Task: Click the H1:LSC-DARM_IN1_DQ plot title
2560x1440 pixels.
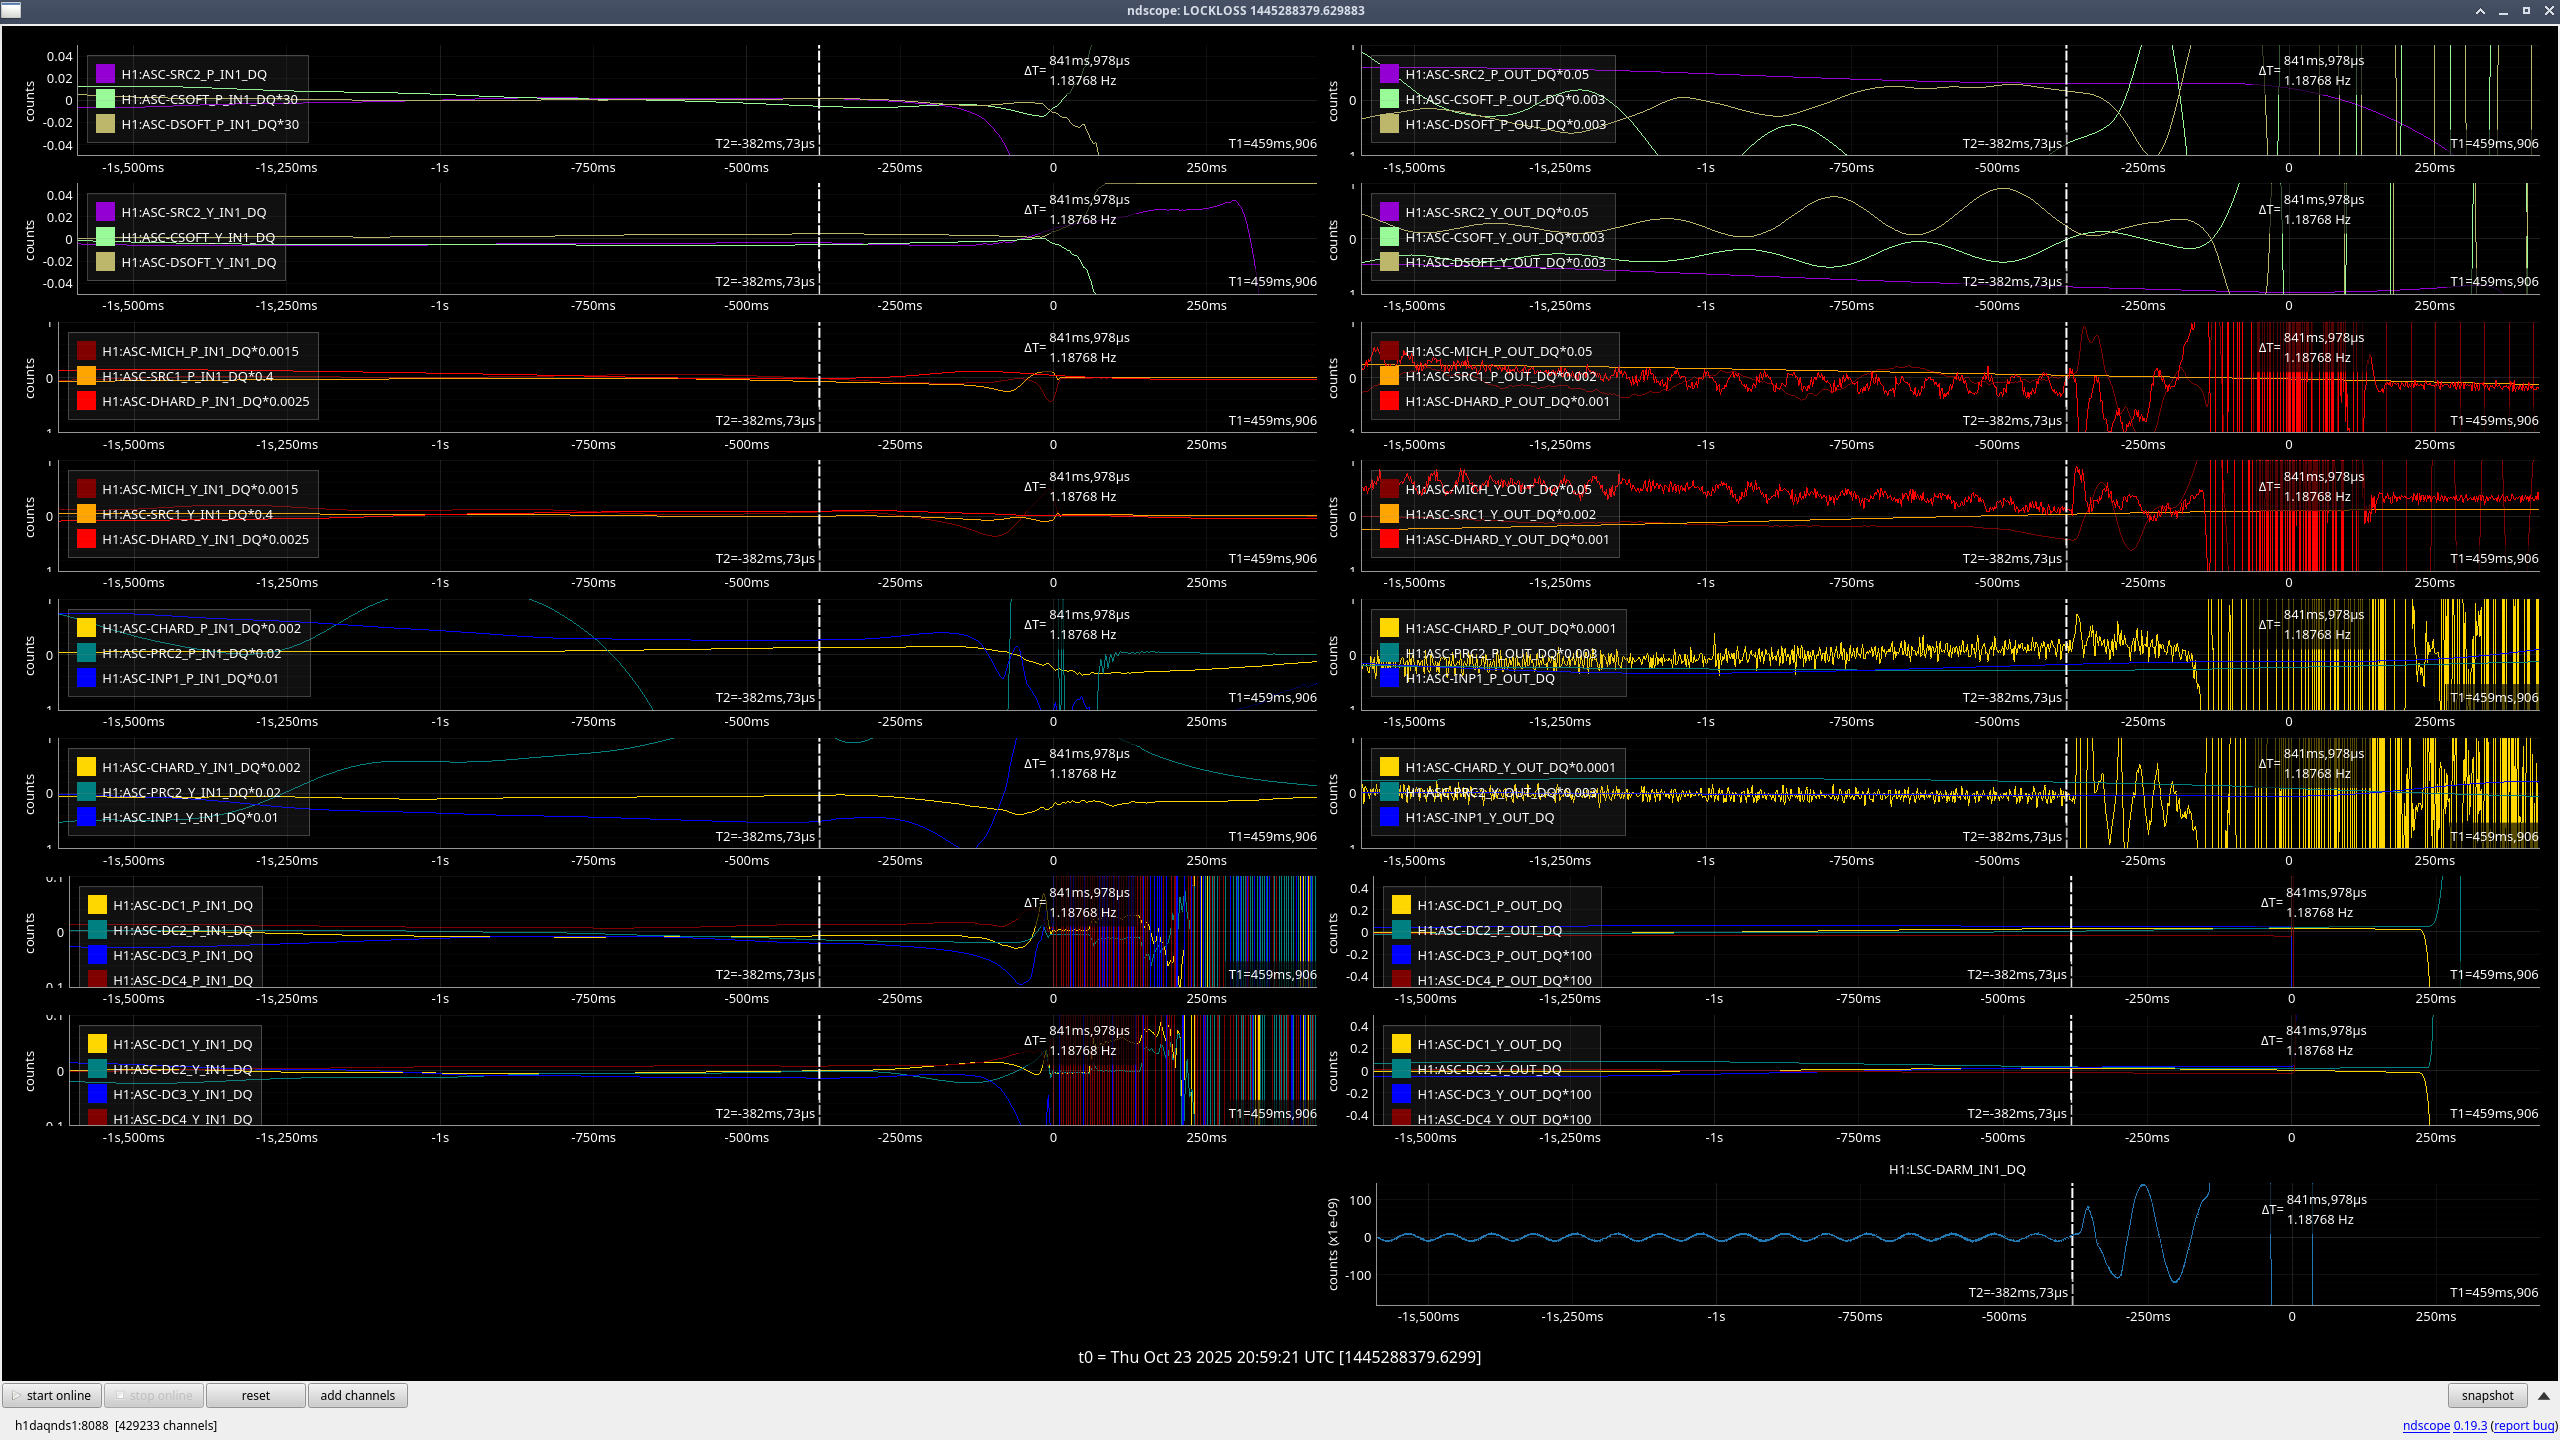Action: pos(1956,1169)
